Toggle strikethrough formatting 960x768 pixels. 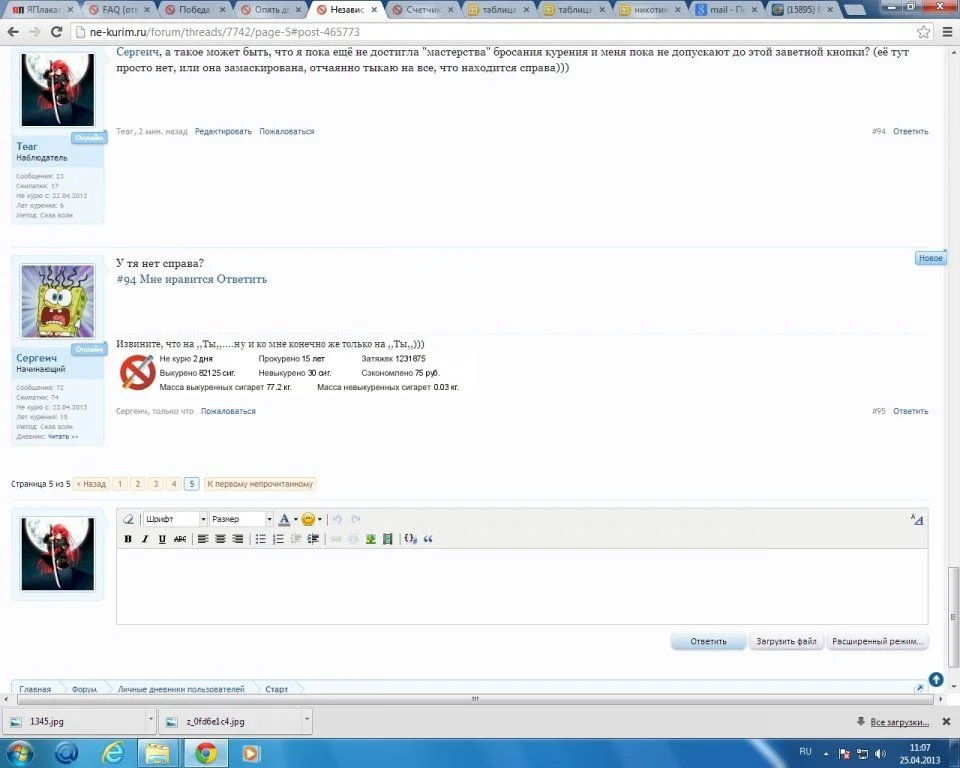(x=180, y=539)
